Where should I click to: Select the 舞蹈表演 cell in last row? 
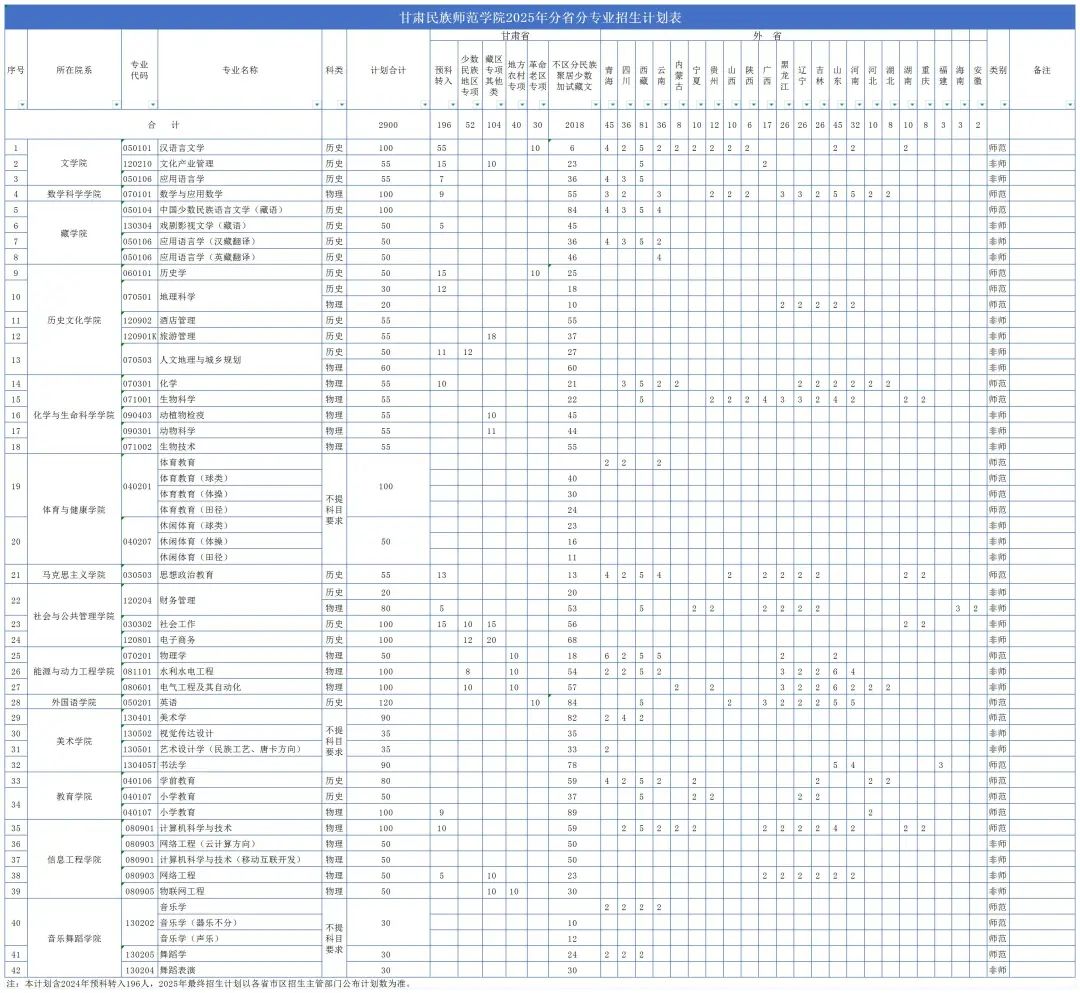click(x=239, y=970)
